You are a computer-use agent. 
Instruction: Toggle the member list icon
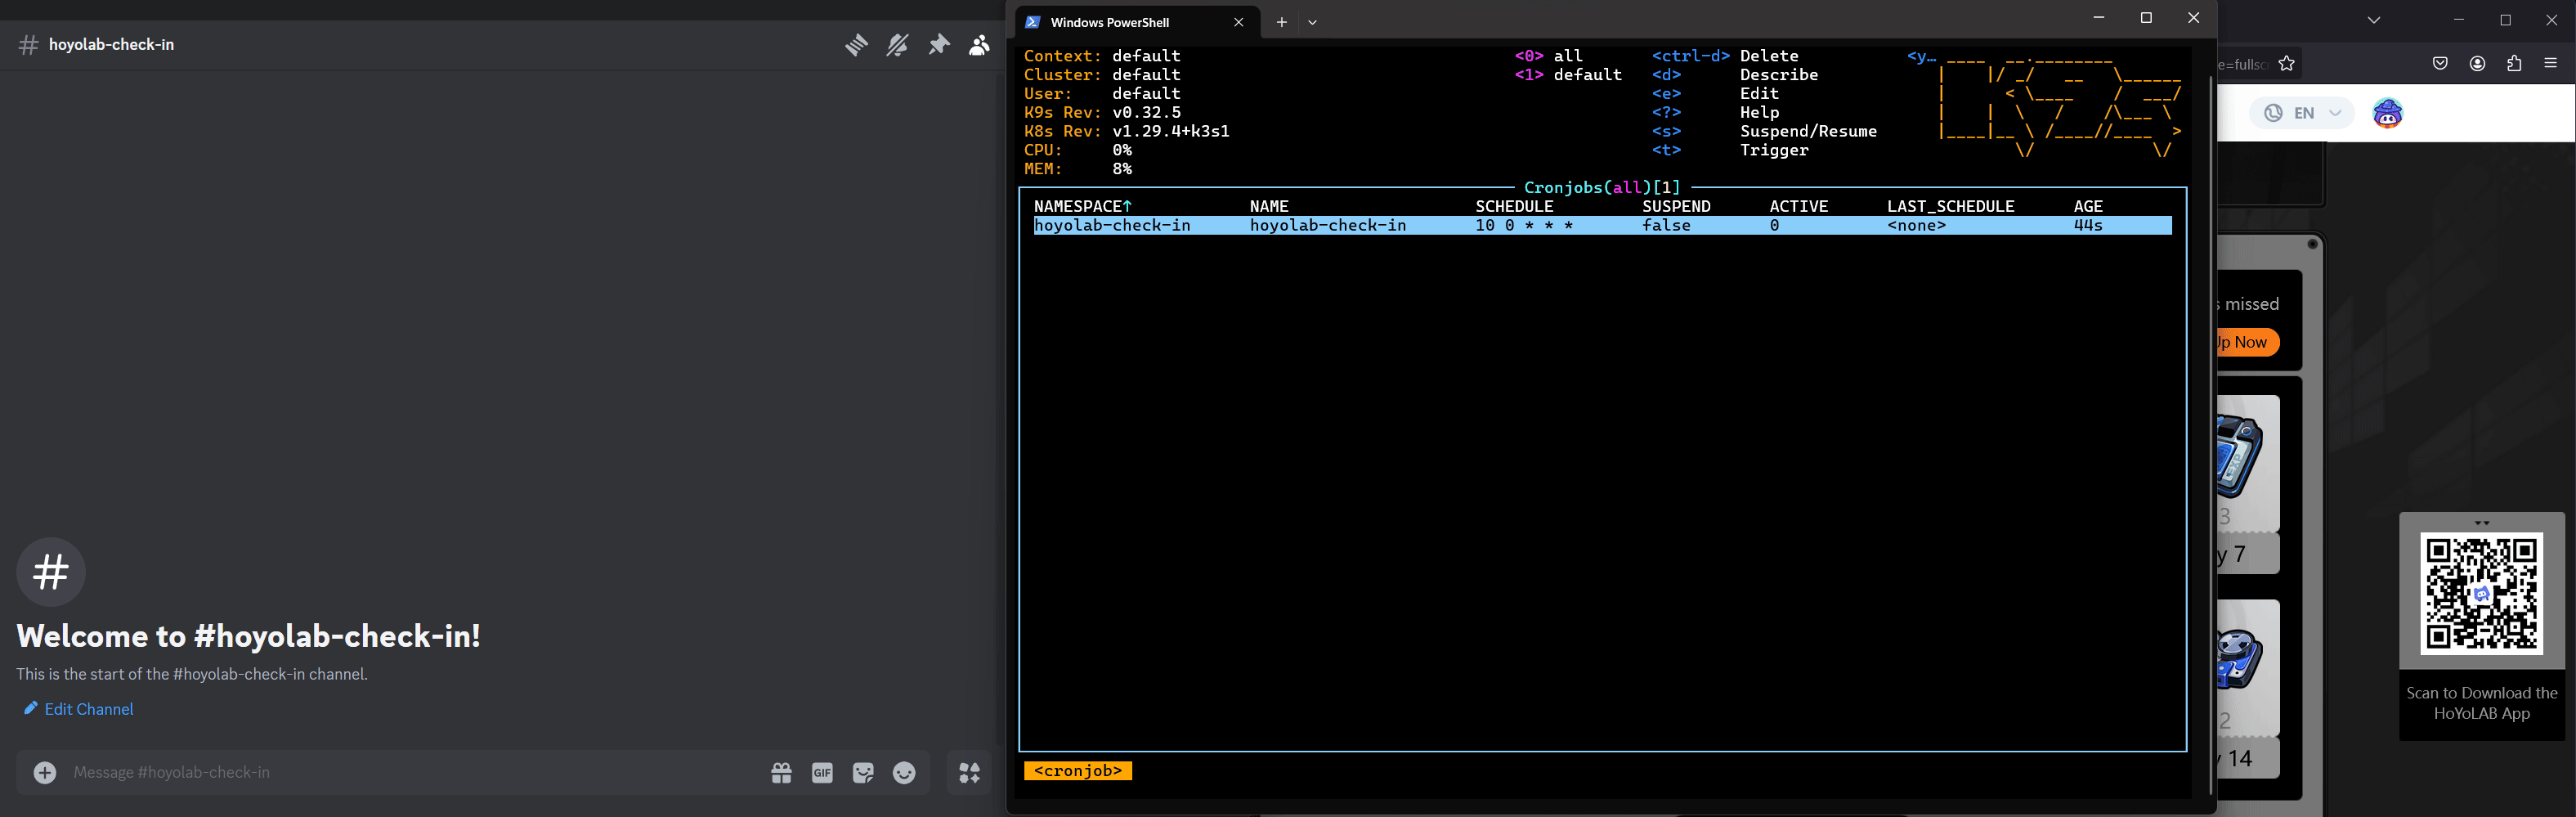pyautogui.click(x=979, y=45)
